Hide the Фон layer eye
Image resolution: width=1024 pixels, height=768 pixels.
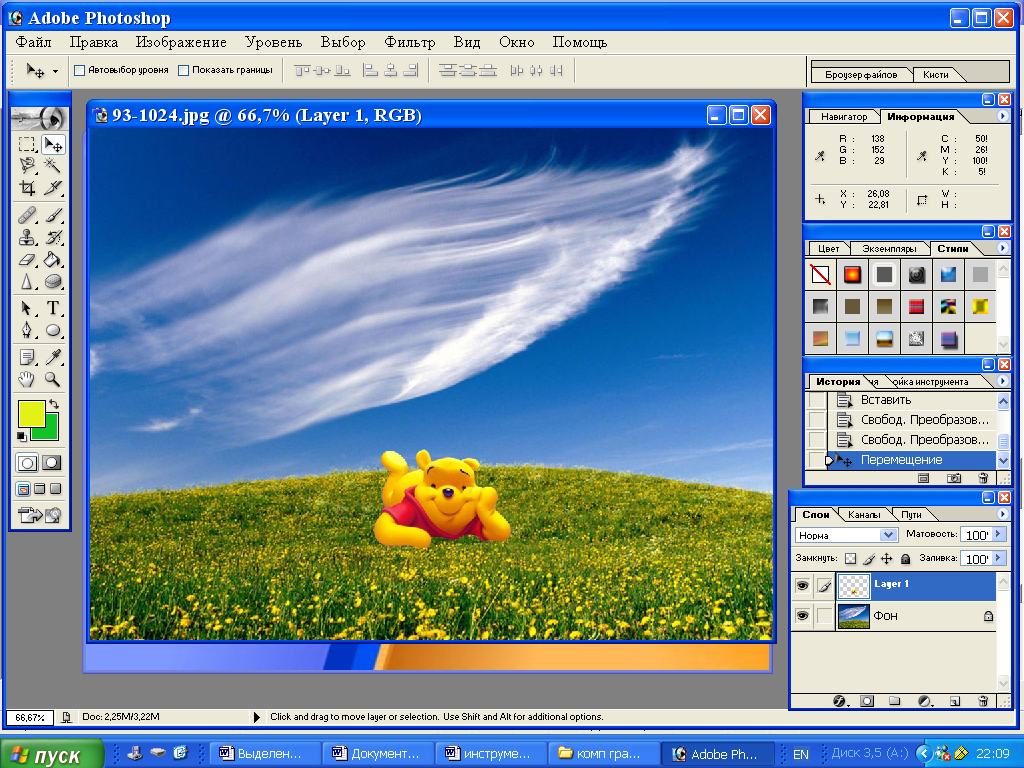[x=803, y=616]
